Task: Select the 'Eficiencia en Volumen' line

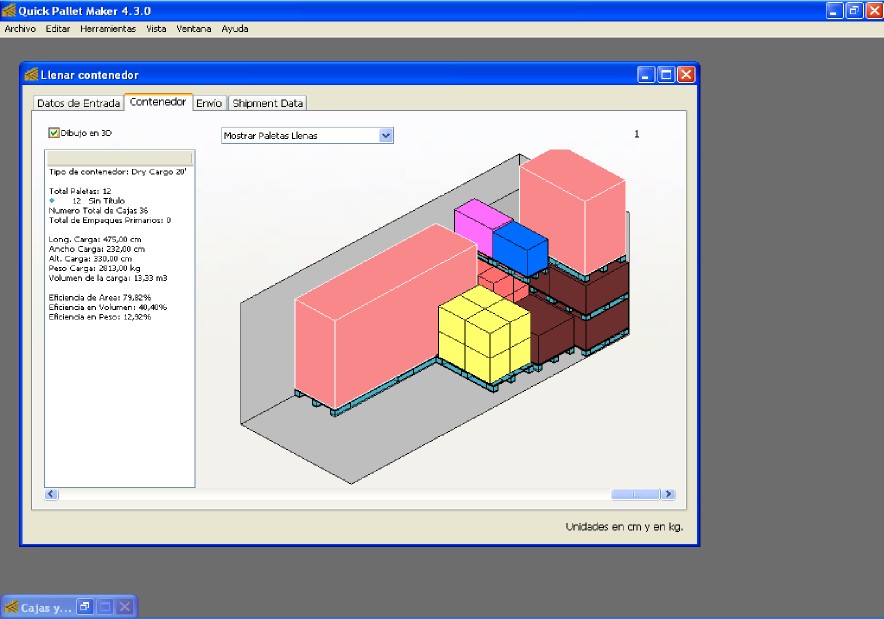Action: (108, 307)
